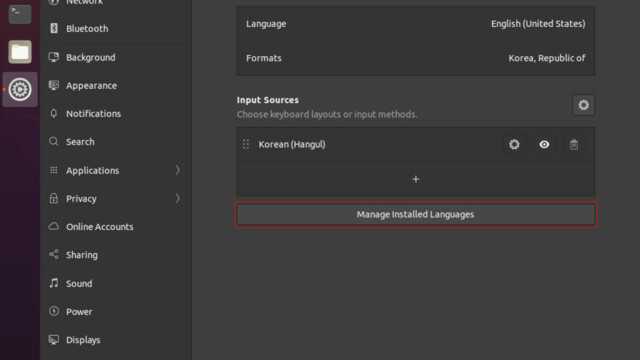Go to Appearance settings
Image resolution: width=640 pixels, height=360 pixels.
pyautogui.click(x=116, y=86)
